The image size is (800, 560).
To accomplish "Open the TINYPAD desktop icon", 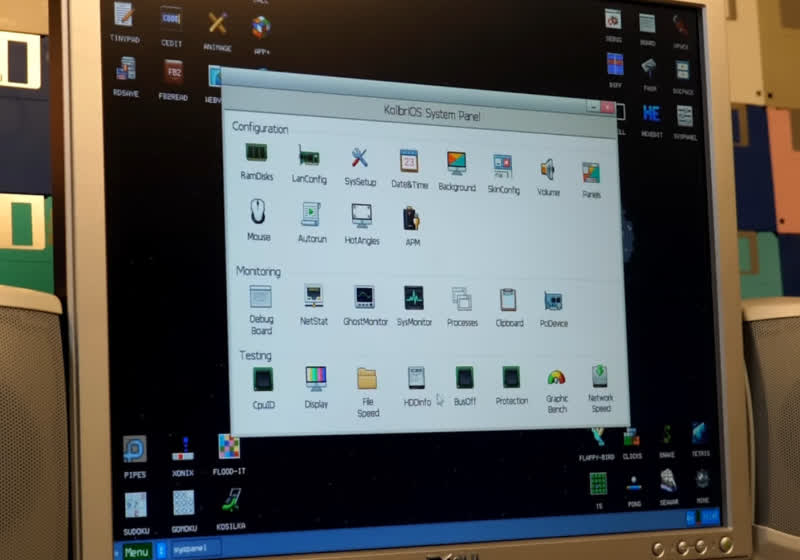I will click(x=124, y=23).
